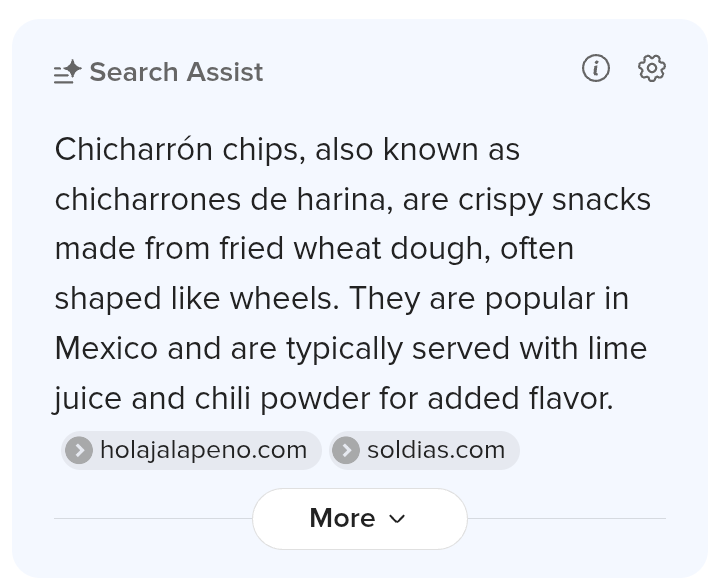The height and width of the screenshot is (582, 720).
Task: Click the arrow icon beside holajalapeno.com
Action: click(79, 450)
